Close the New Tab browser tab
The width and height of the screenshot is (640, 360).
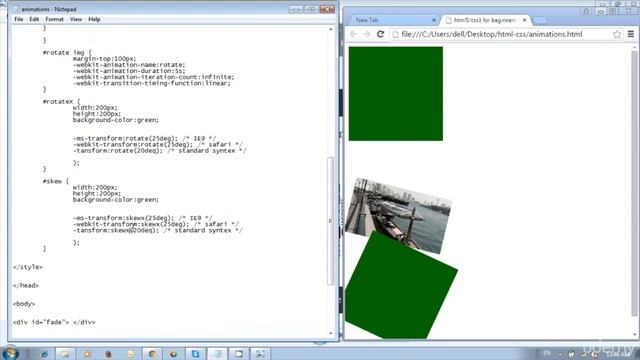click(x=434, y=20)
